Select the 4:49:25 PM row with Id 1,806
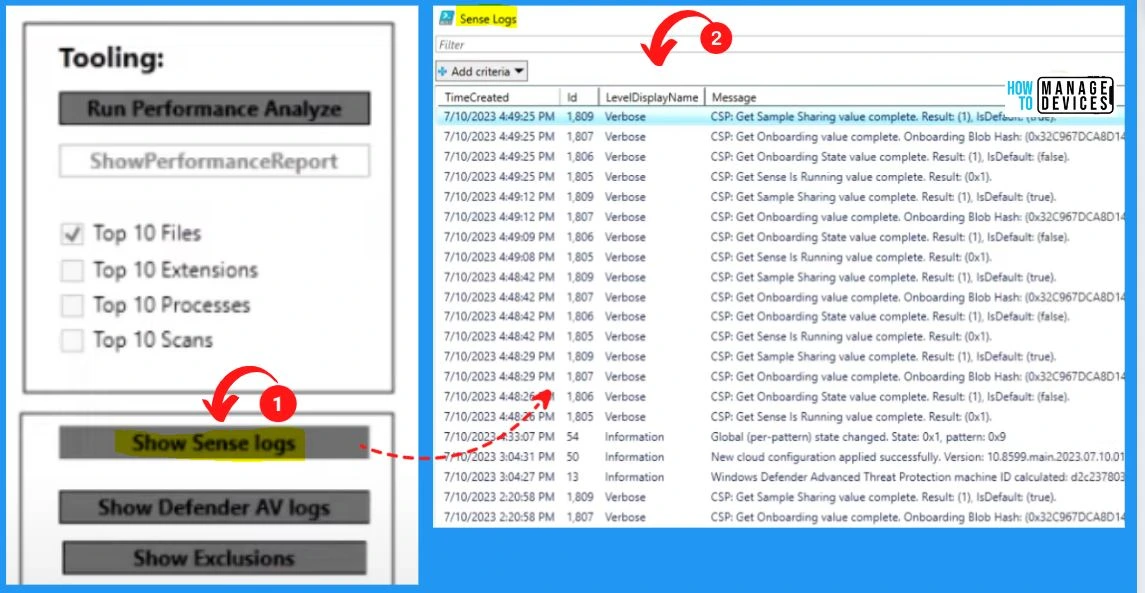The width and height of the screenshot is (1145, 593). click(x=781, y=156)
